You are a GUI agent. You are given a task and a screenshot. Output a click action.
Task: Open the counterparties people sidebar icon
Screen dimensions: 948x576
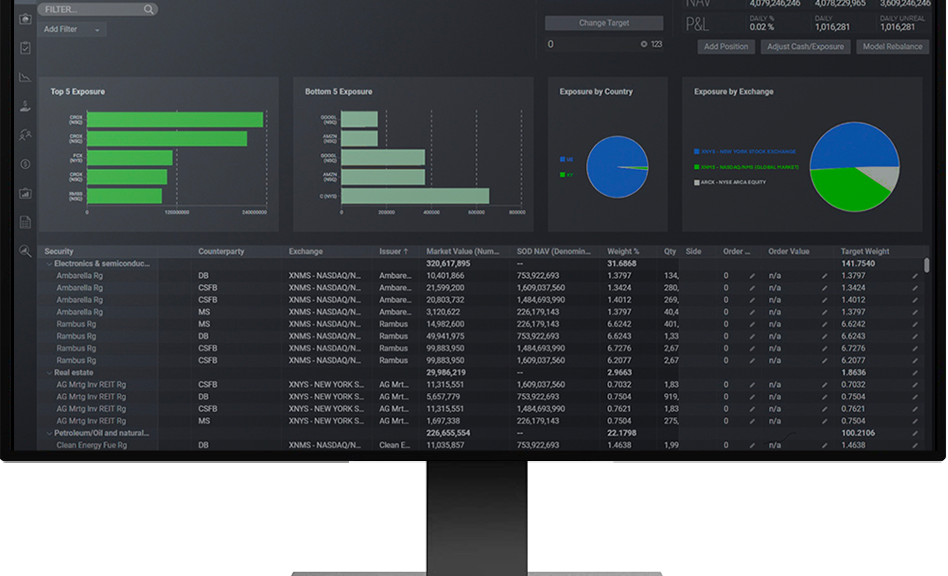[x=25, y=135]
